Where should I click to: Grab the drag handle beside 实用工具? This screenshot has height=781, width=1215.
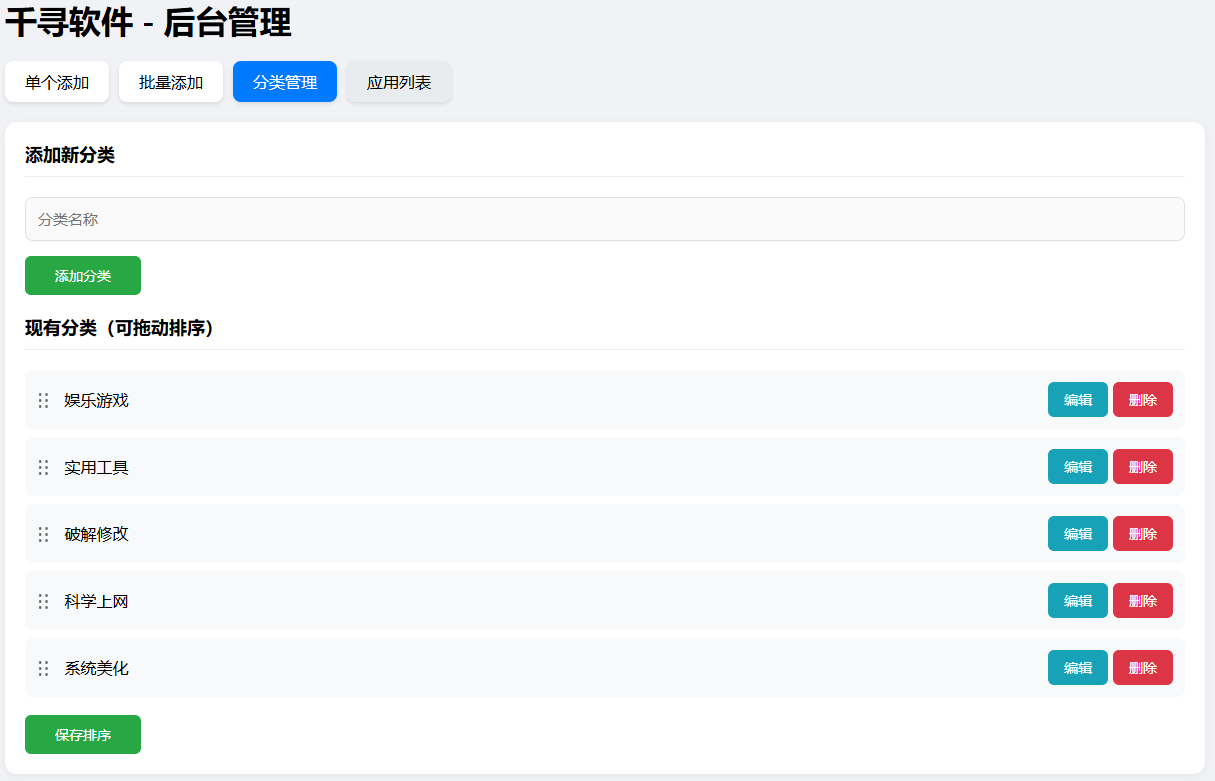pos(42,466)
